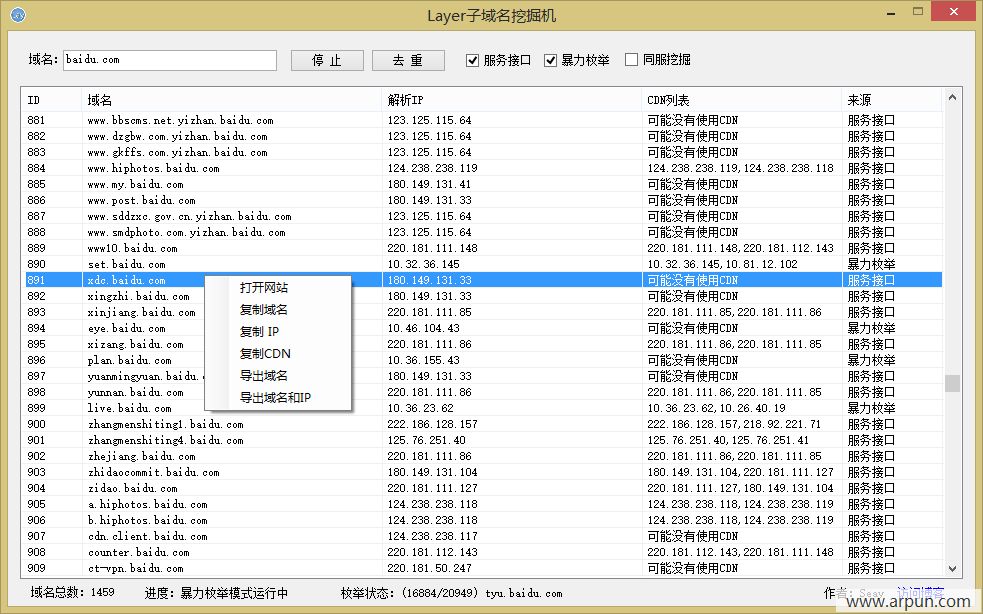Click the scrollbar up arrow
The width and height of the screenshot is (983, 614).
pos(952,97)
